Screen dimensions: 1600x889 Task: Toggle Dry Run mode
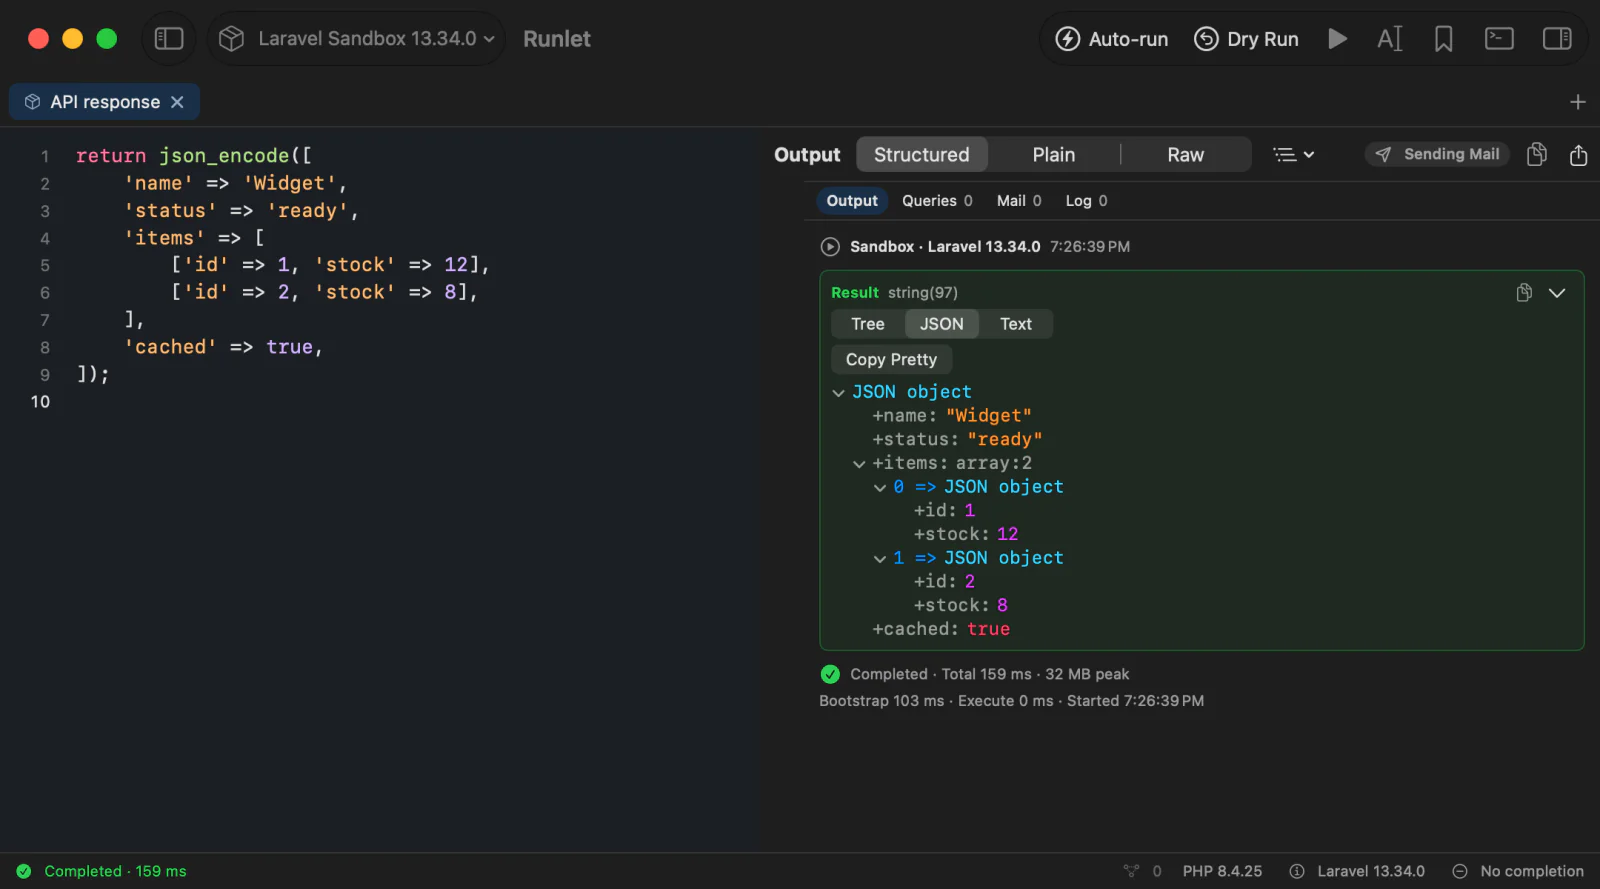coord(1247,39)
